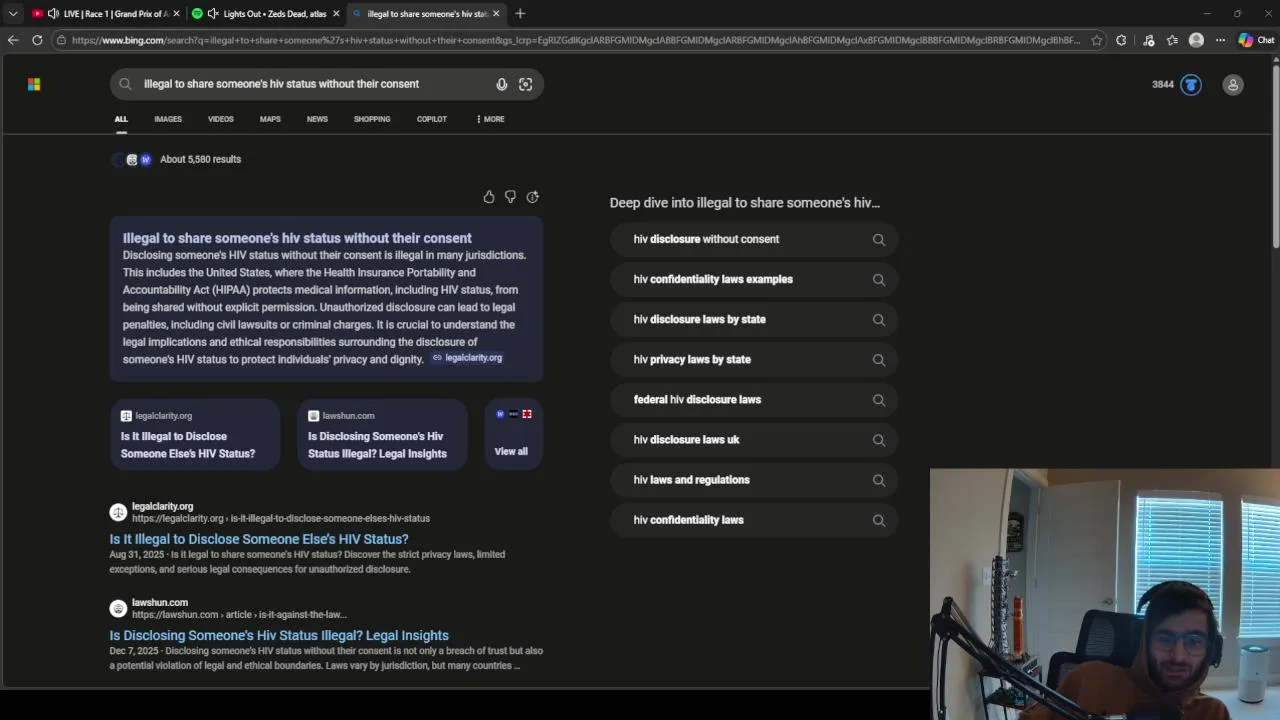Click the Bing search magnifier icon in search box
This screenshot has width=1280, height=720.
[125, 84]
